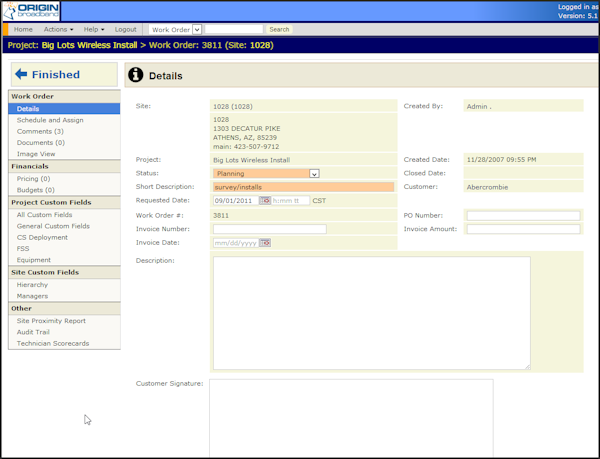600x459 pixels.
Task: Focus the top search text box
Action: point(234,29)
